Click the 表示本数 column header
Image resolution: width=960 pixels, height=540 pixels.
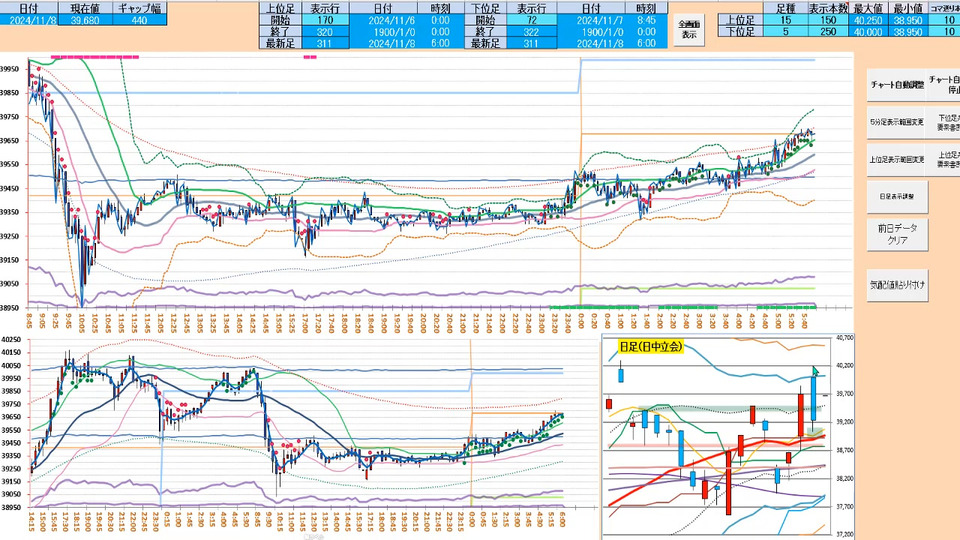point(828,9)
